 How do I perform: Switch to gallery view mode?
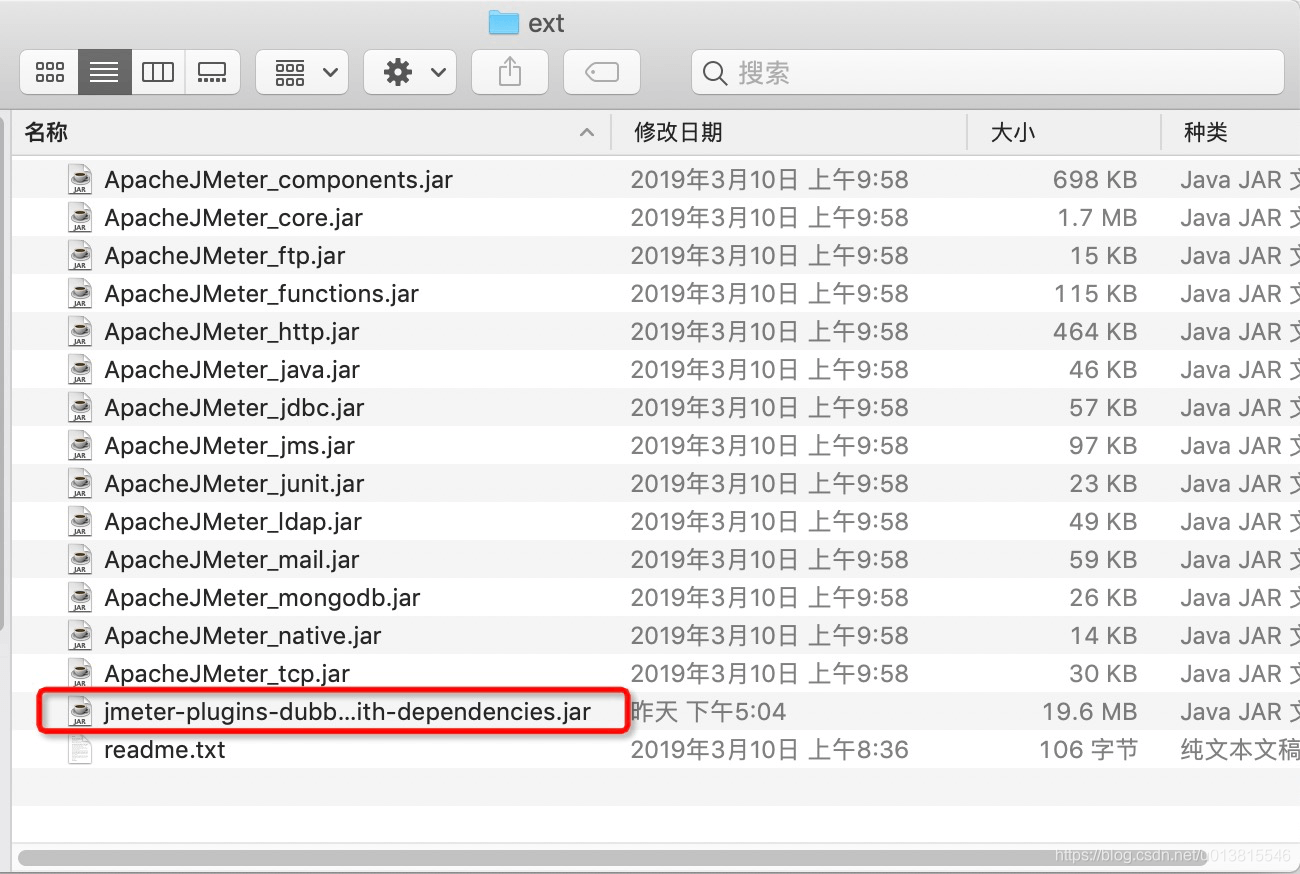[x=212, y=72]
